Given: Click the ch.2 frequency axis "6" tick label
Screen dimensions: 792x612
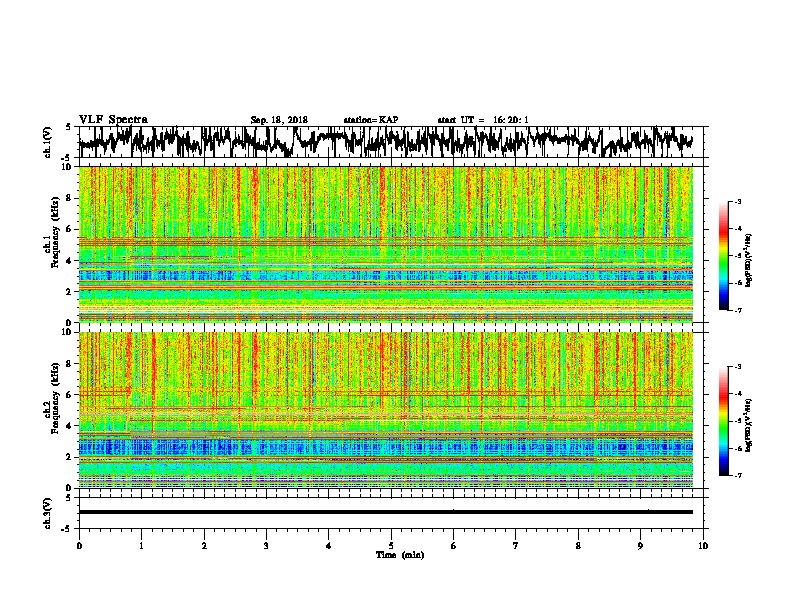Looking at the screenshot, I should (x=69, y=395).
